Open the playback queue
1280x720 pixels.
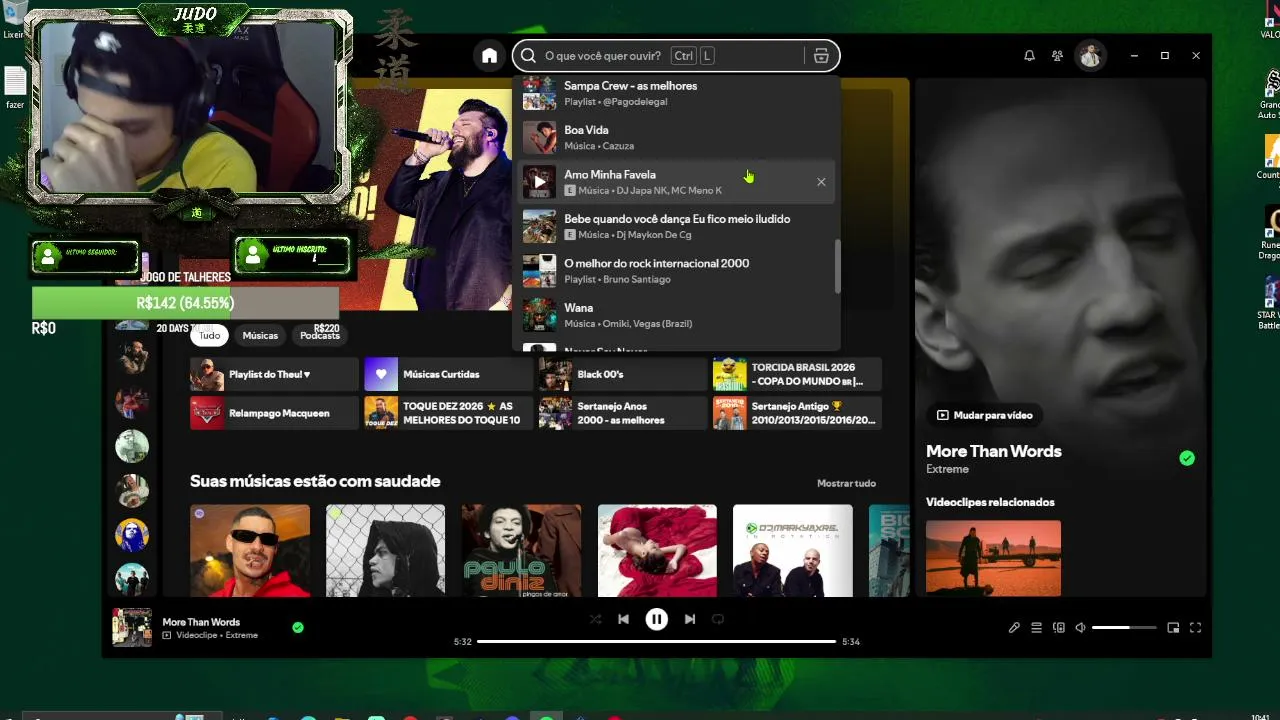1036,628
